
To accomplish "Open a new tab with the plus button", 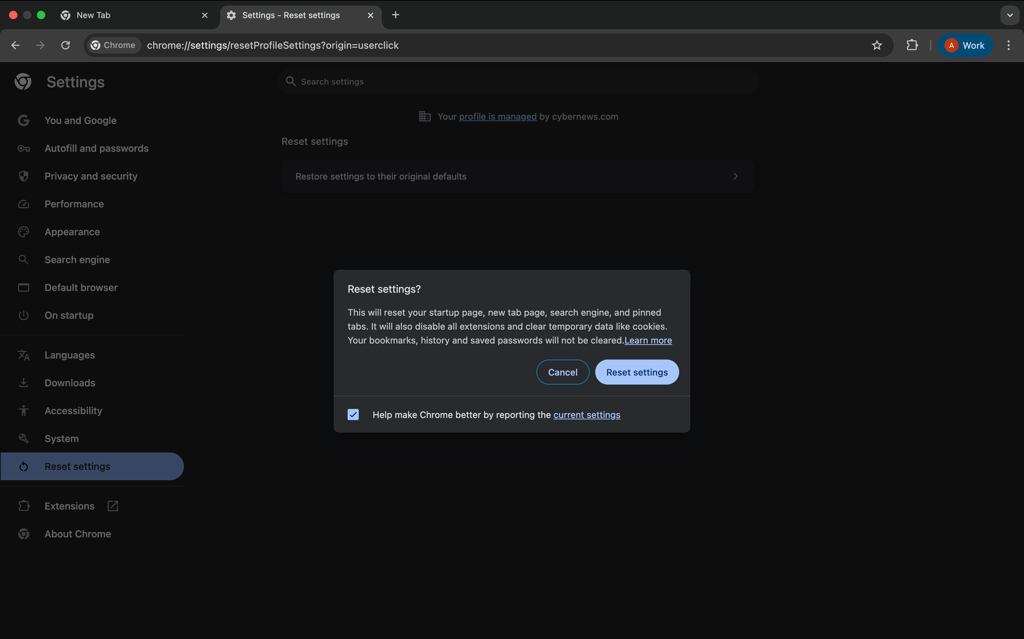I will (x=395, y=15).
